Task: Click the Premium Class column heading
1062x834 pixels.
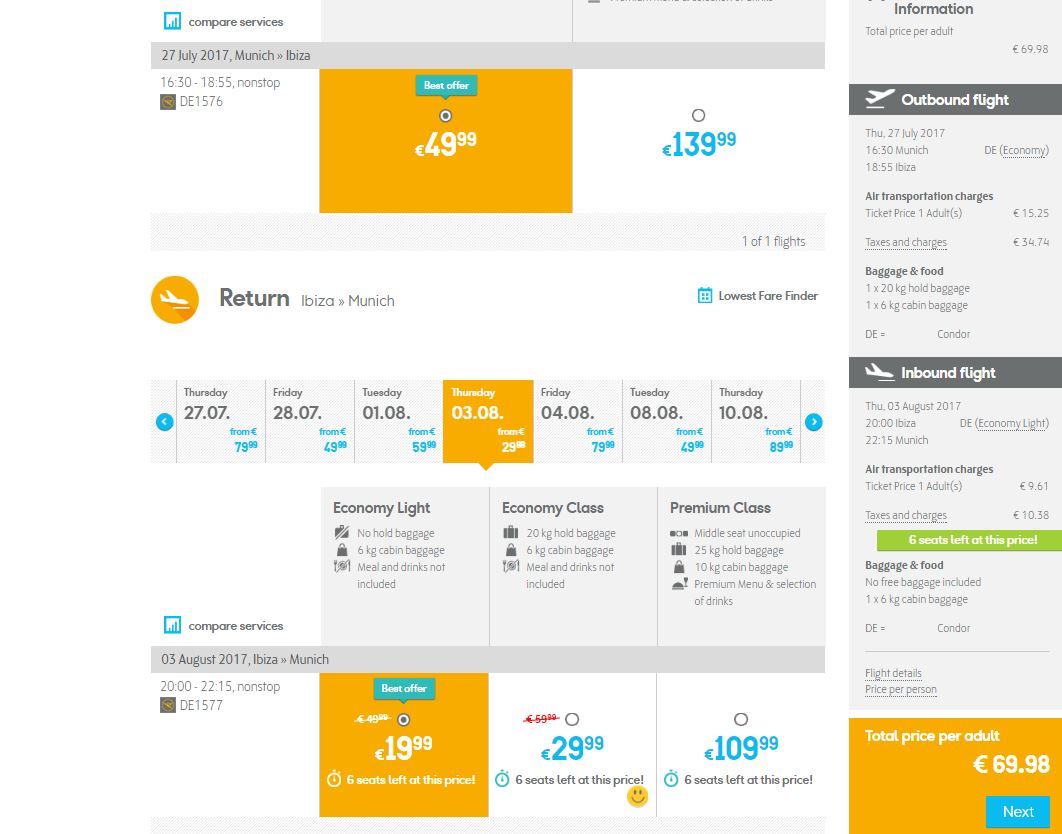Action: (720, 507)
